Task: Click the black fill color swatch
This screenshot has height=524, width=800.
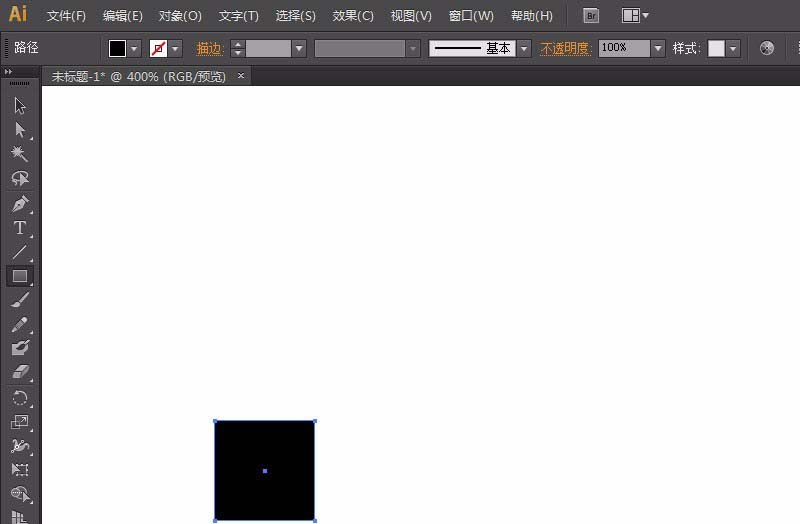Action: pyautogui.click(x=117, y=49)
